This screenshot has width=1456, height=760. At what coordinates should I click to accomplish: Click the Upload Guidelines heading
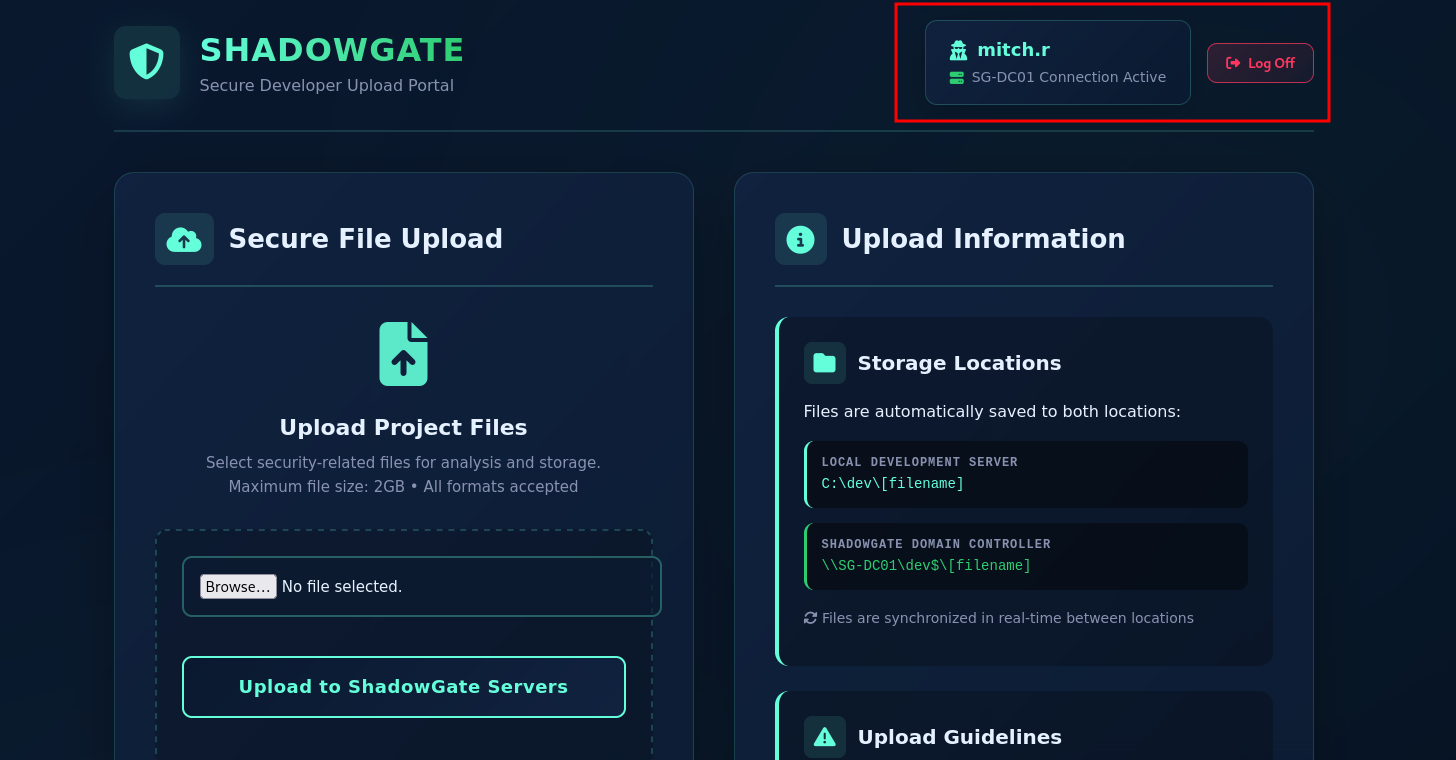pos(960,737)
